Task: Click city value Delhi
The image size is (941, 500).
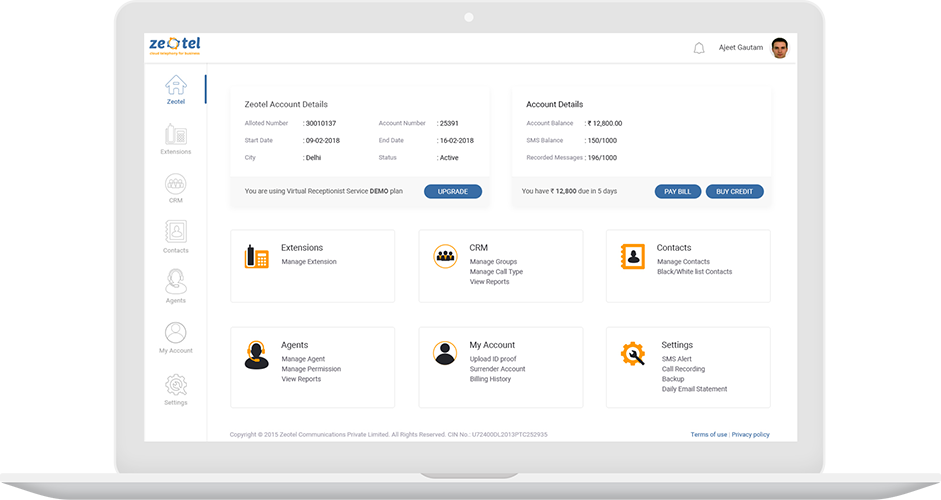Action: [313, 158]
